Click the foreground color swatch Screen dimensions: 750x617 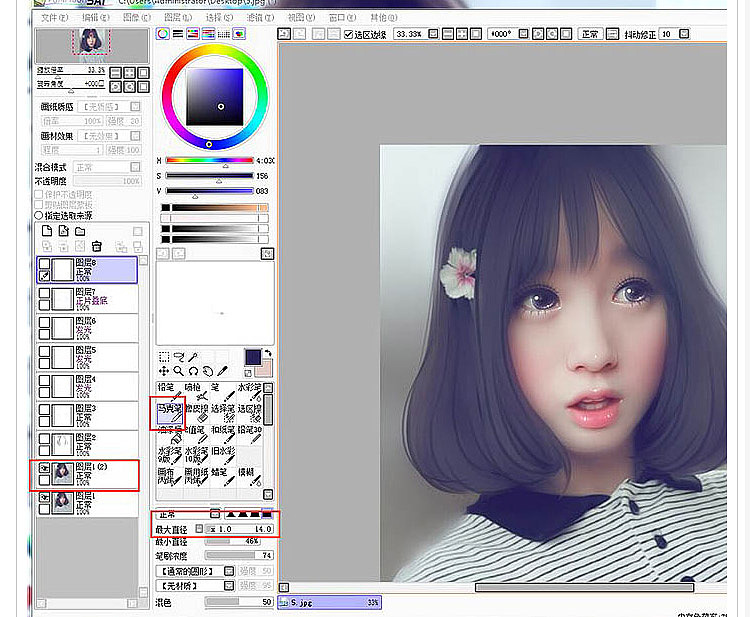(x=253, y=357)
